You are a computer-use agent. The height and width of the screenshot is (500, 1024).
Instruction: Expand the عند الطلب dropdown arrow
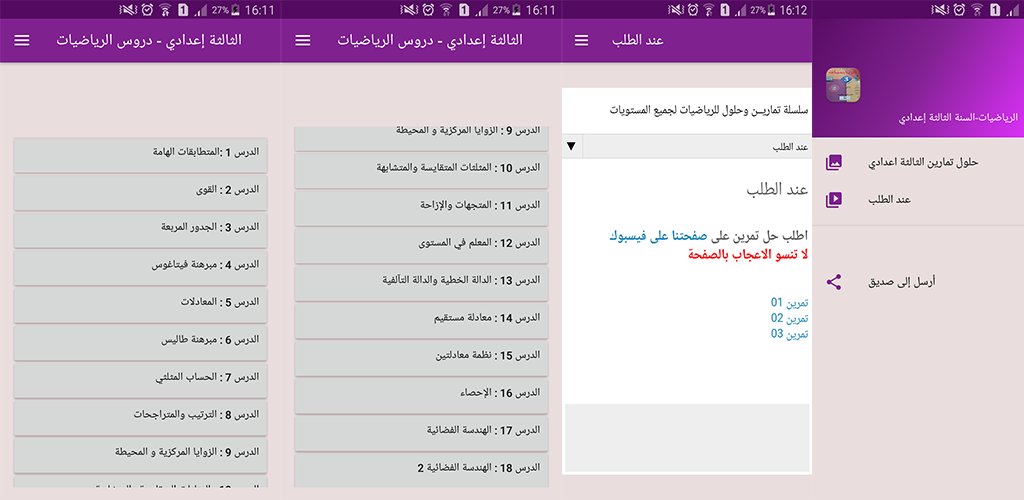tap(571, 146)
